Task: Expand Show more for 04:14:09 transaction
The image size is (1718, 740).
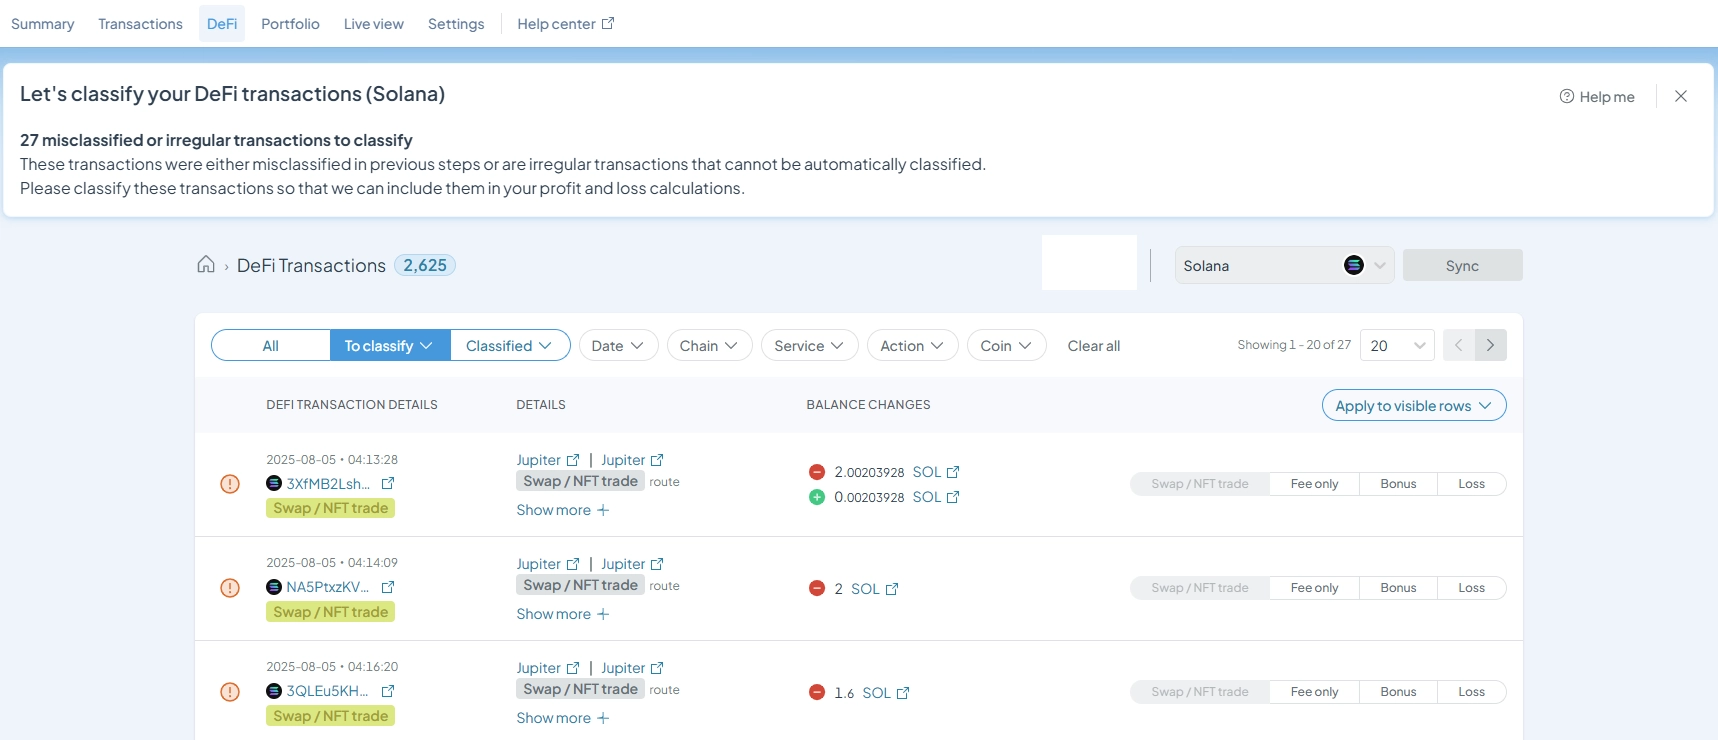Action: 563,614
